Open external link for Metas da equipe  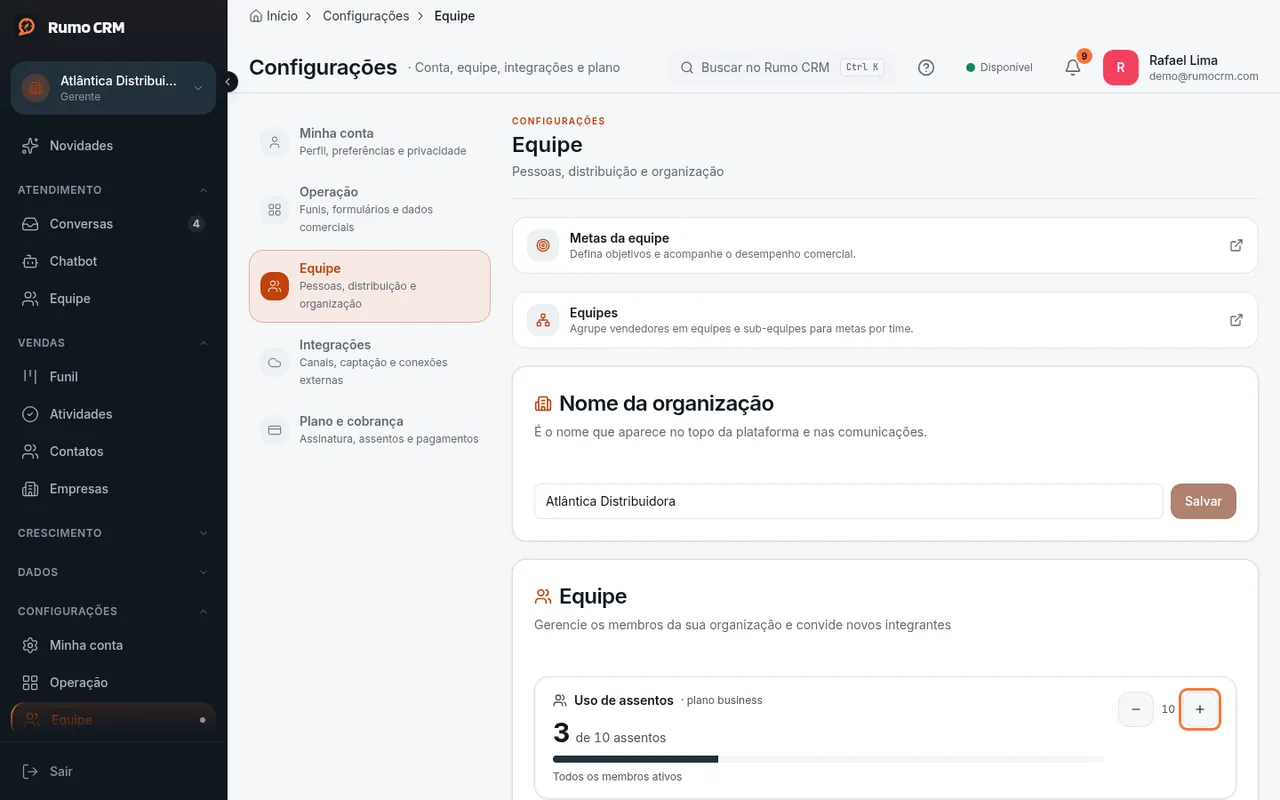[1236, 245]
